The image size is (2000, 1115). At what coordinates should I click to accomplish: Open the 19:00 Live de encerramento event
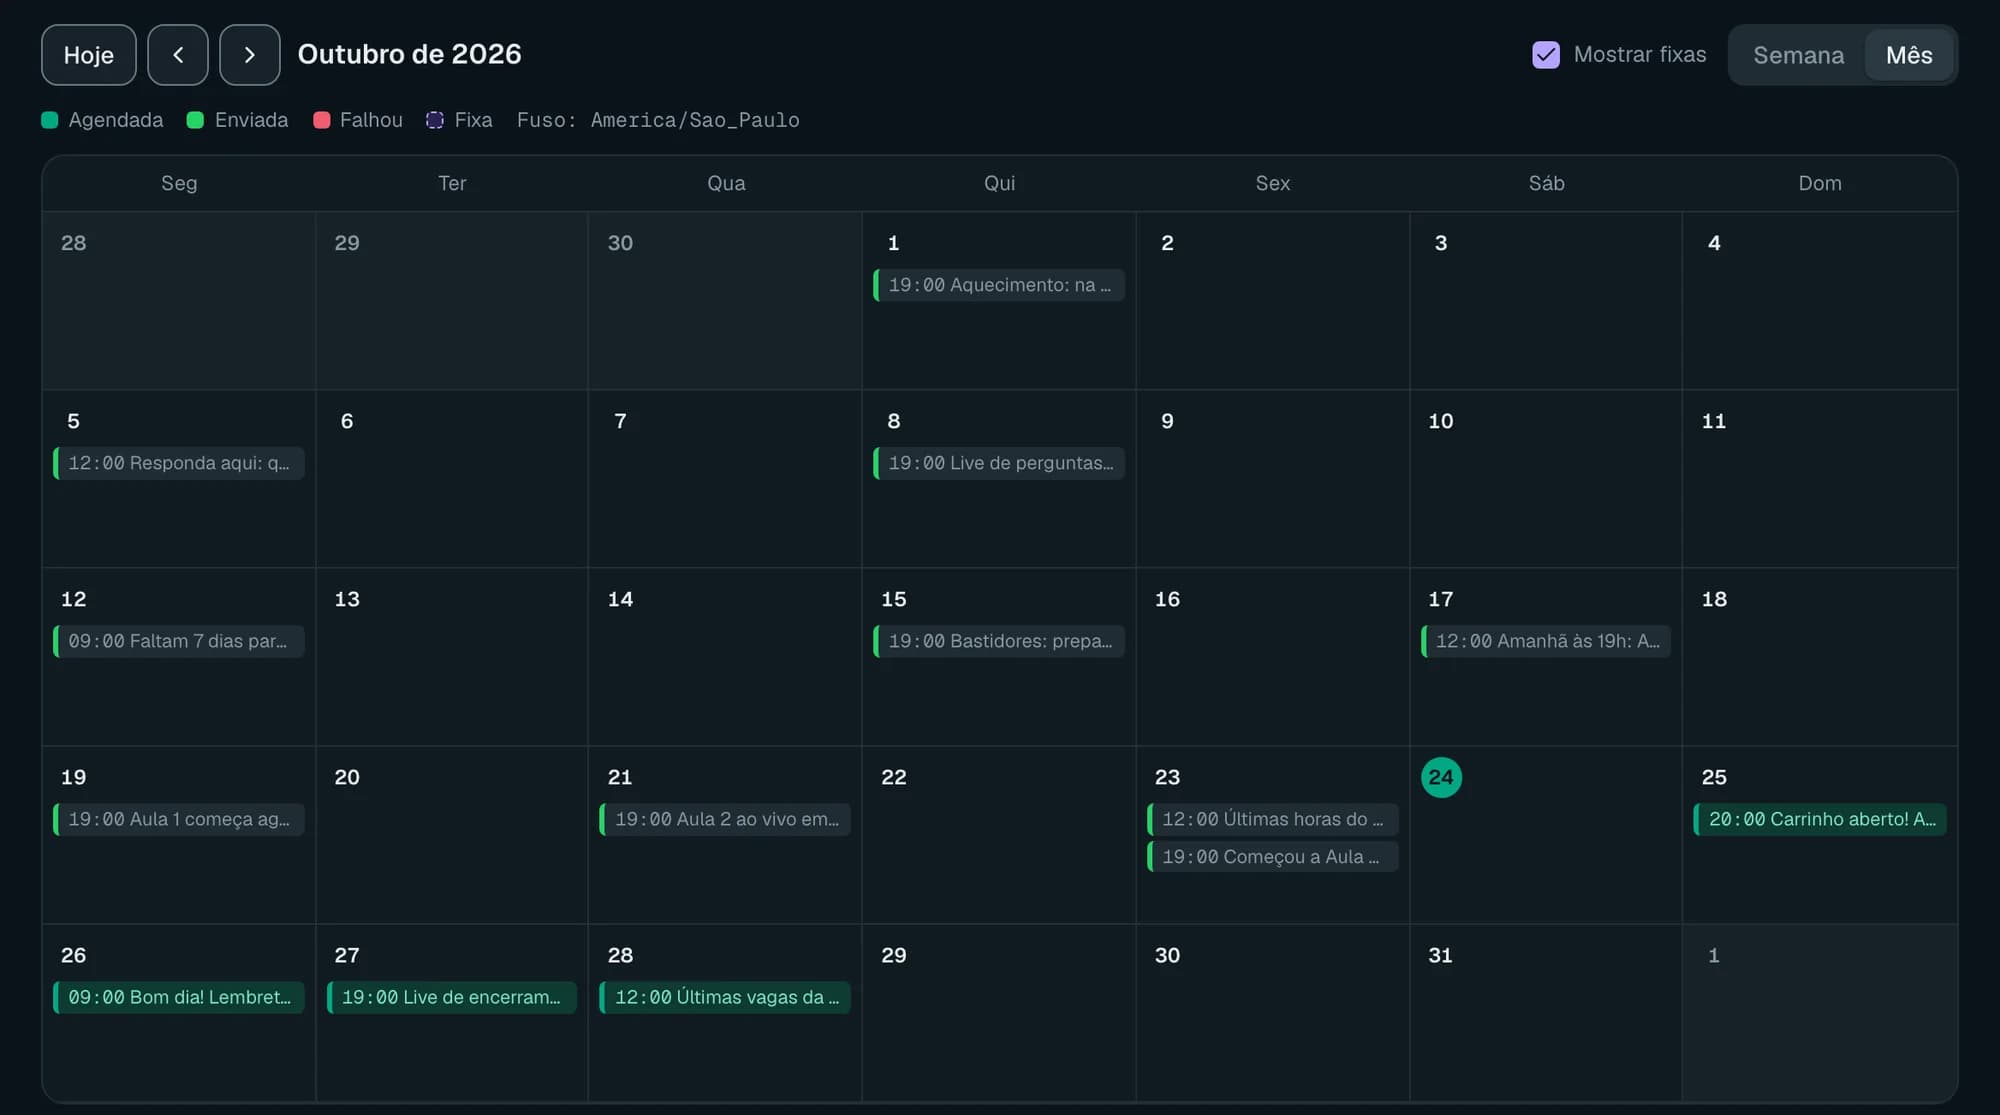coord(452,997)
